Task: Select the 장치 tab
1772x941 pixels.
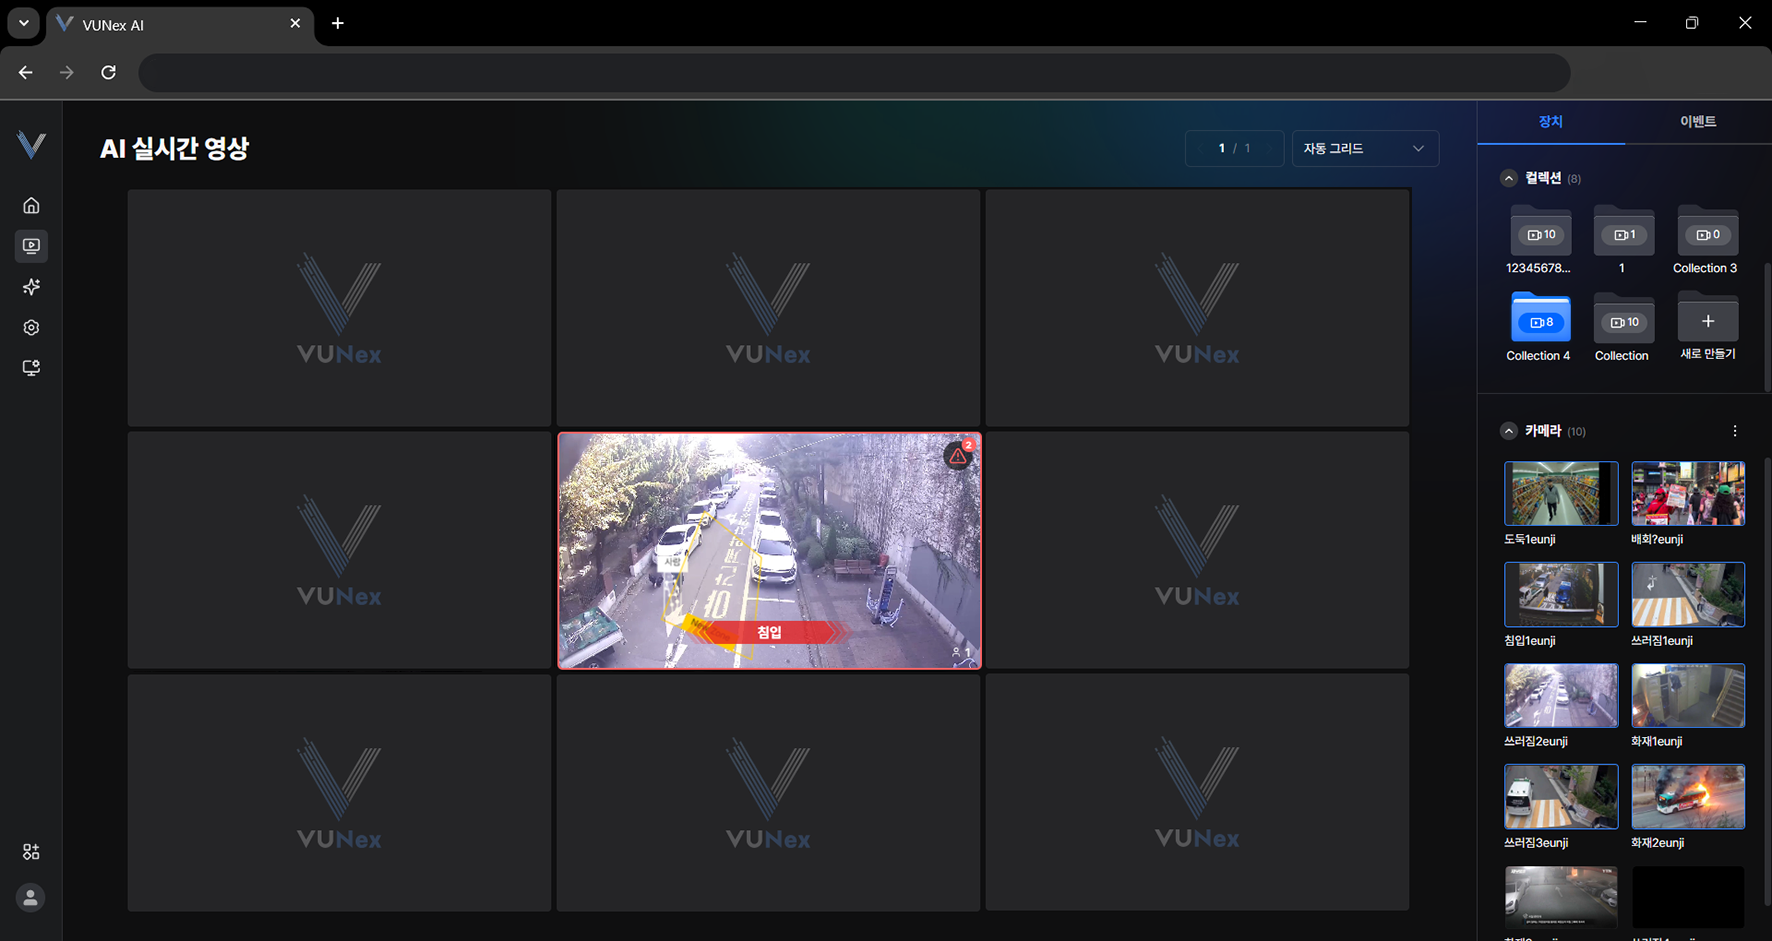Action: [x=1550, y=122]
